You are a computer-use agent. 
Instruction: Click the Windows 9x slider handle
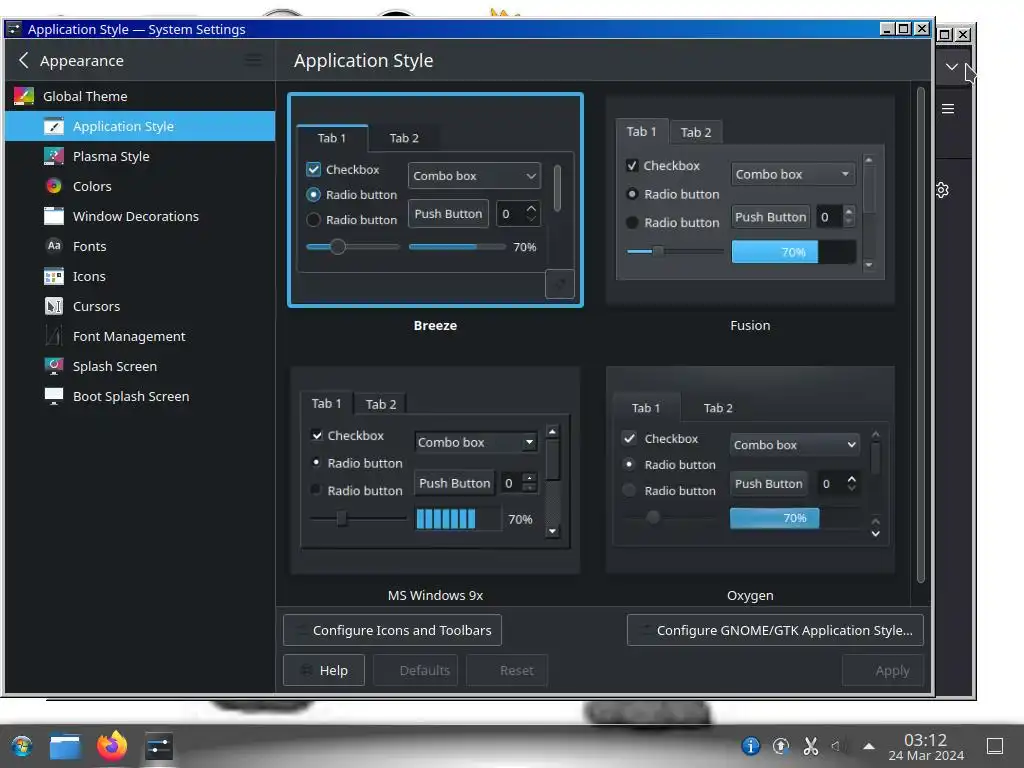(342, 519)
